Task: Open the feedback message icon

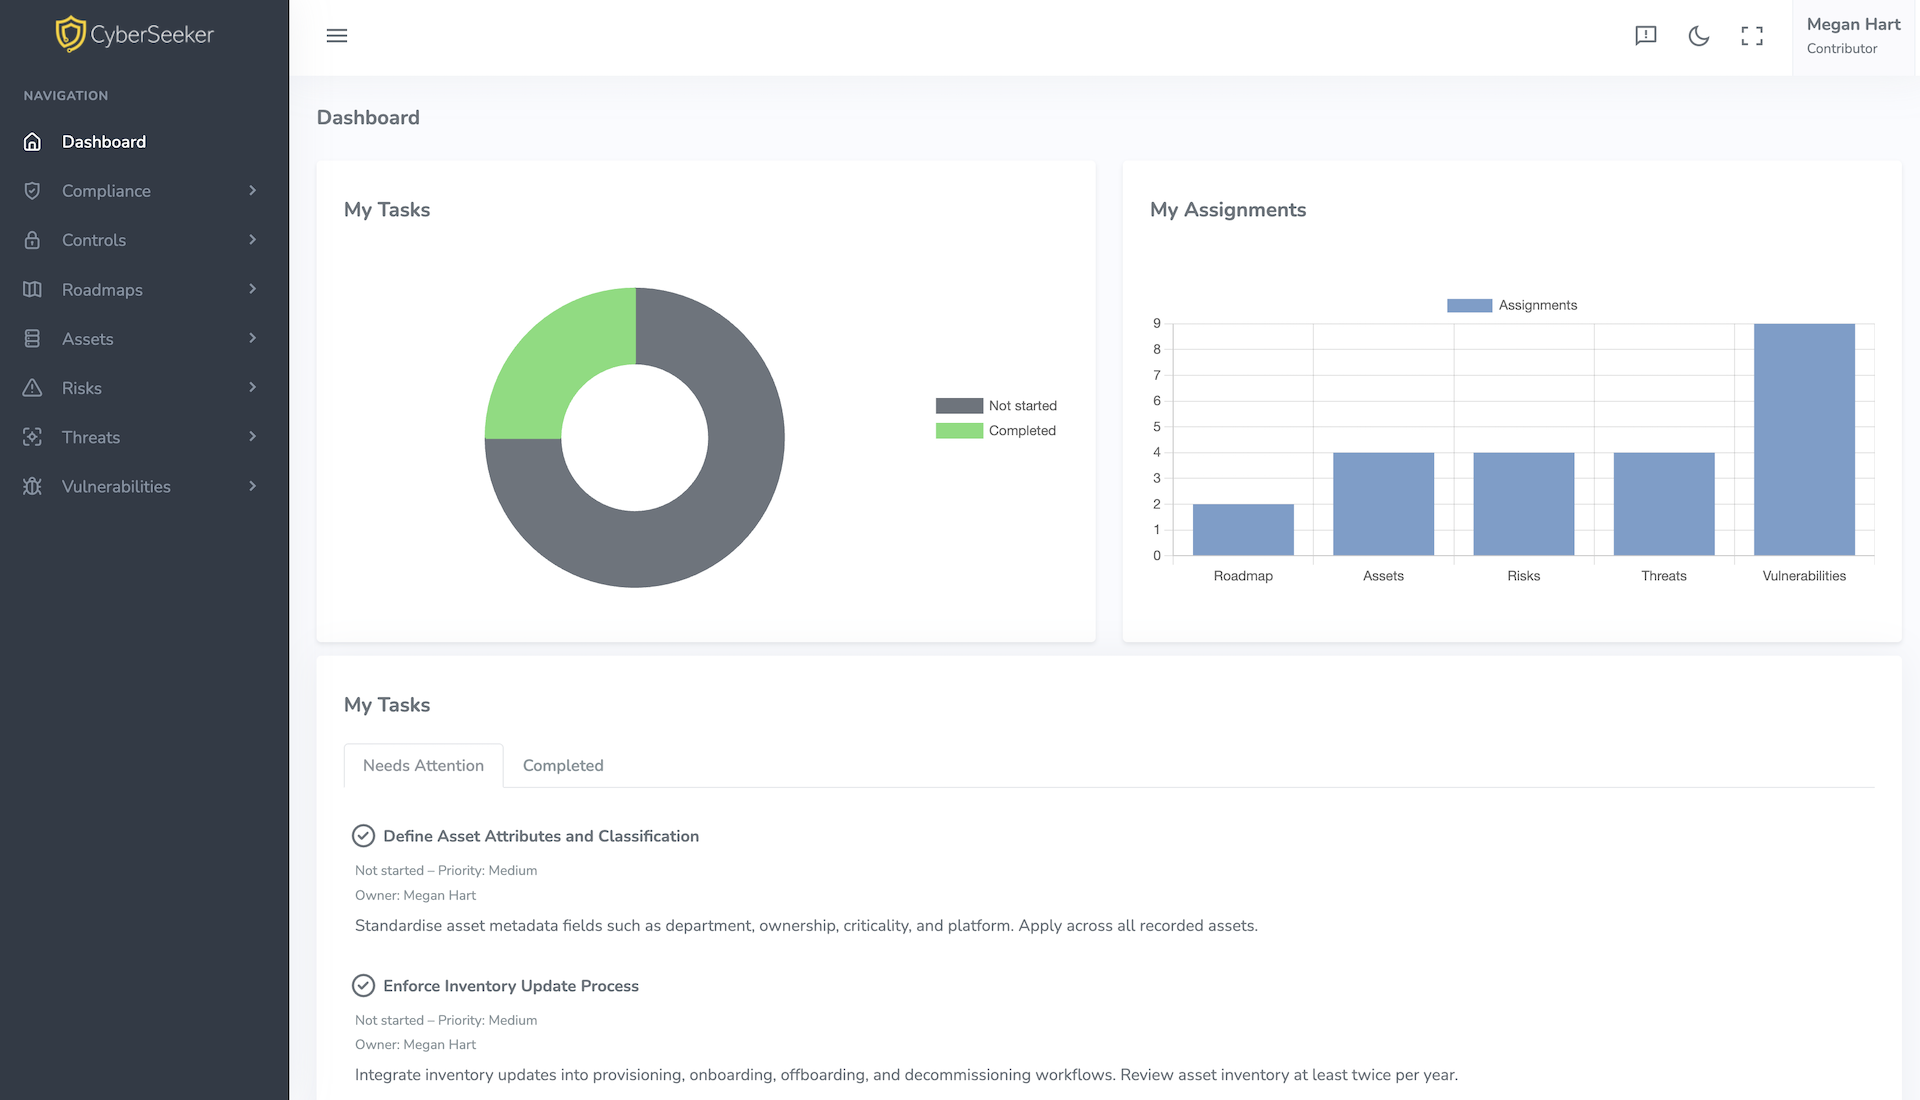Action: pyautogui.click(x=1645, y=36)
